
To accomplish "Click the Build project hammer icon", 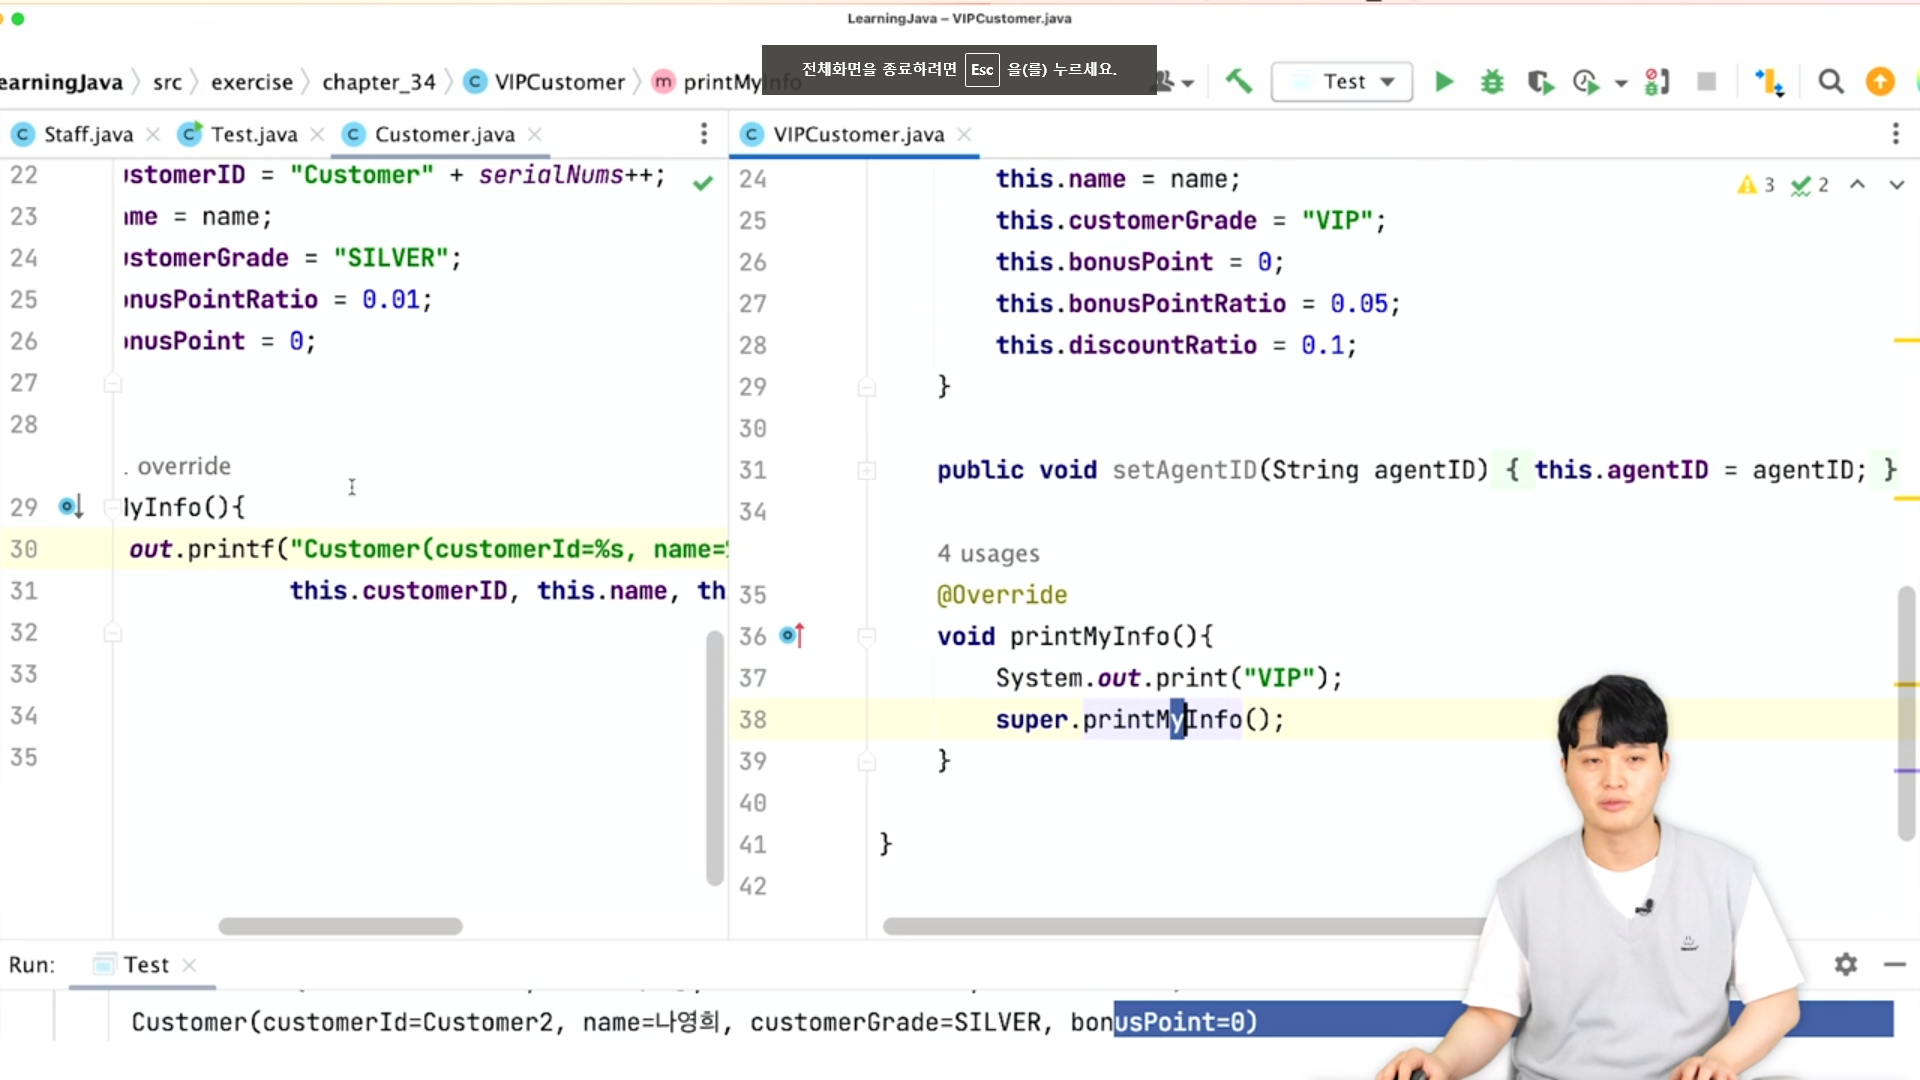I will point(1238,81).
